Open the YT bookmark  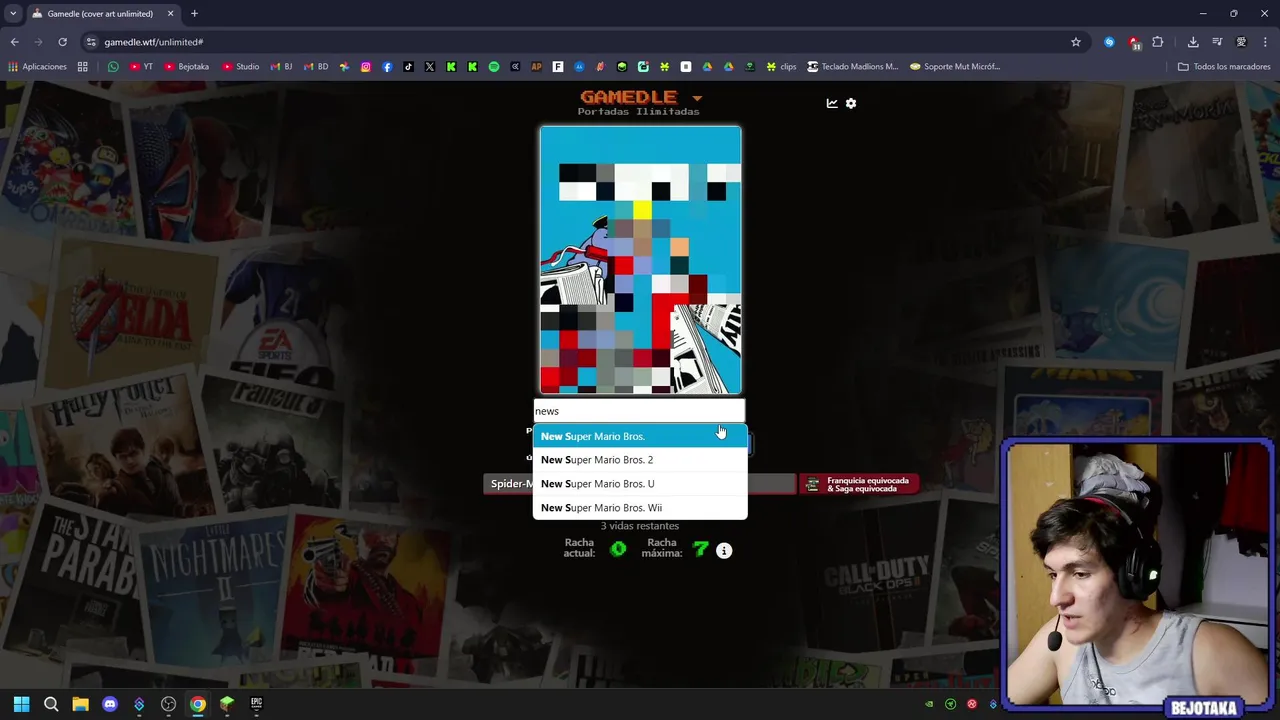click(x=141, y=67)
